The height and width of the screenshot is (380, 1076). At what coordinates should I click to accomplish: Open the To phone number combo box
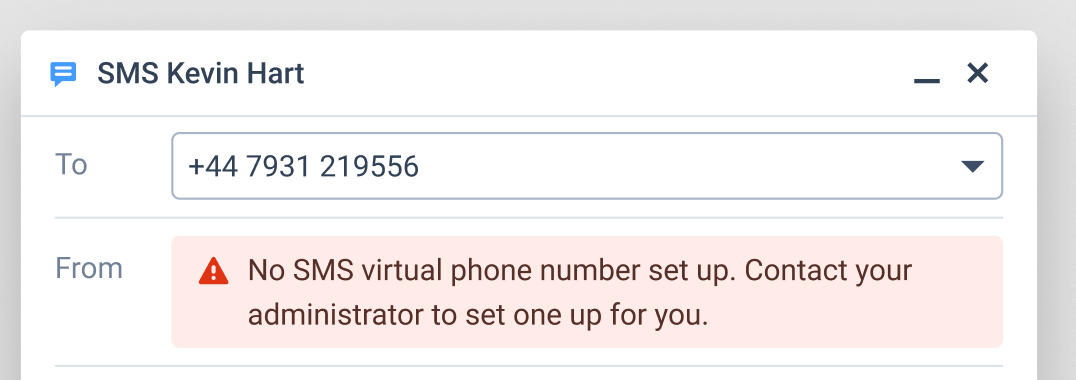click(587, 166)
